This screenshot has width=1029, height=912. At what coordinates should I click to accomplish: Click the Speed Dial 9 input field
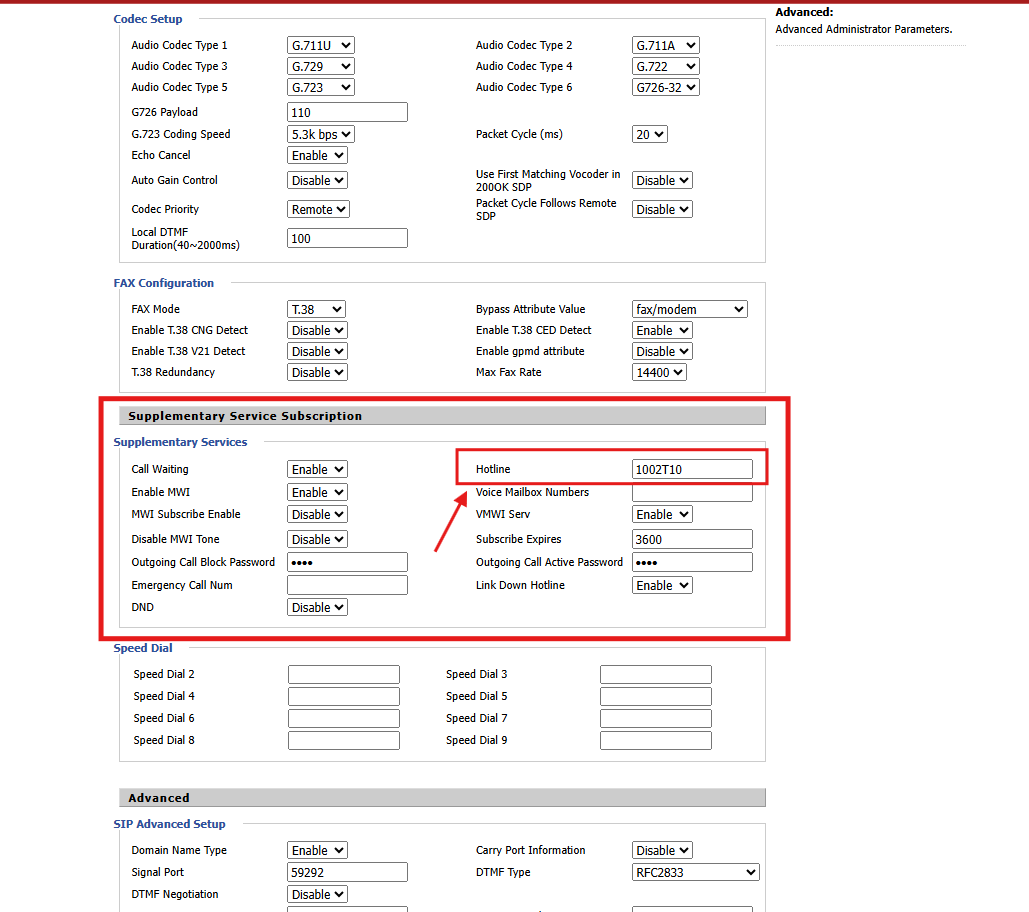[x=656, y=740]
